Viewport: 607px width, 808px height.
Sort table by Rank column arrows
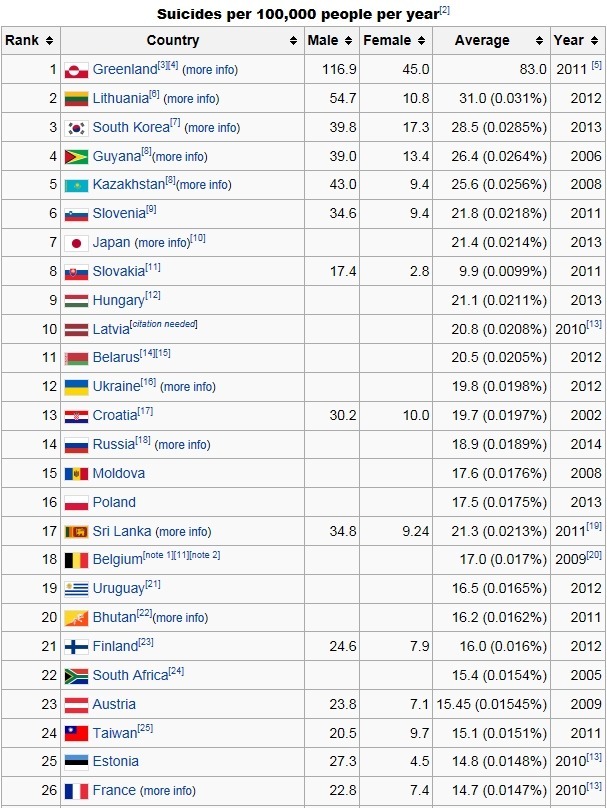click(x=49, y=41)
